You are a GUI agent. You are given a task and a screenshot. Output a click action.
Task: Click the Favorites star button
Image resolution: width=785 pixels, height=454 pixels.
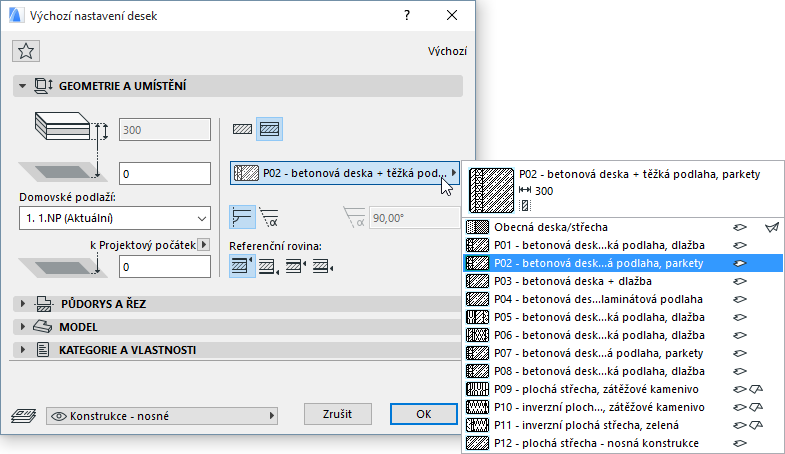pos(27,52)
